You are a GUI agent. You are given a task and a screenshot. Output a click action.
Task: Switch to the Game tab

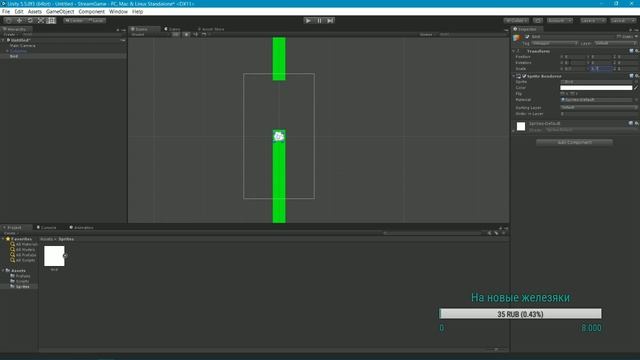click(x=173, y=29)
